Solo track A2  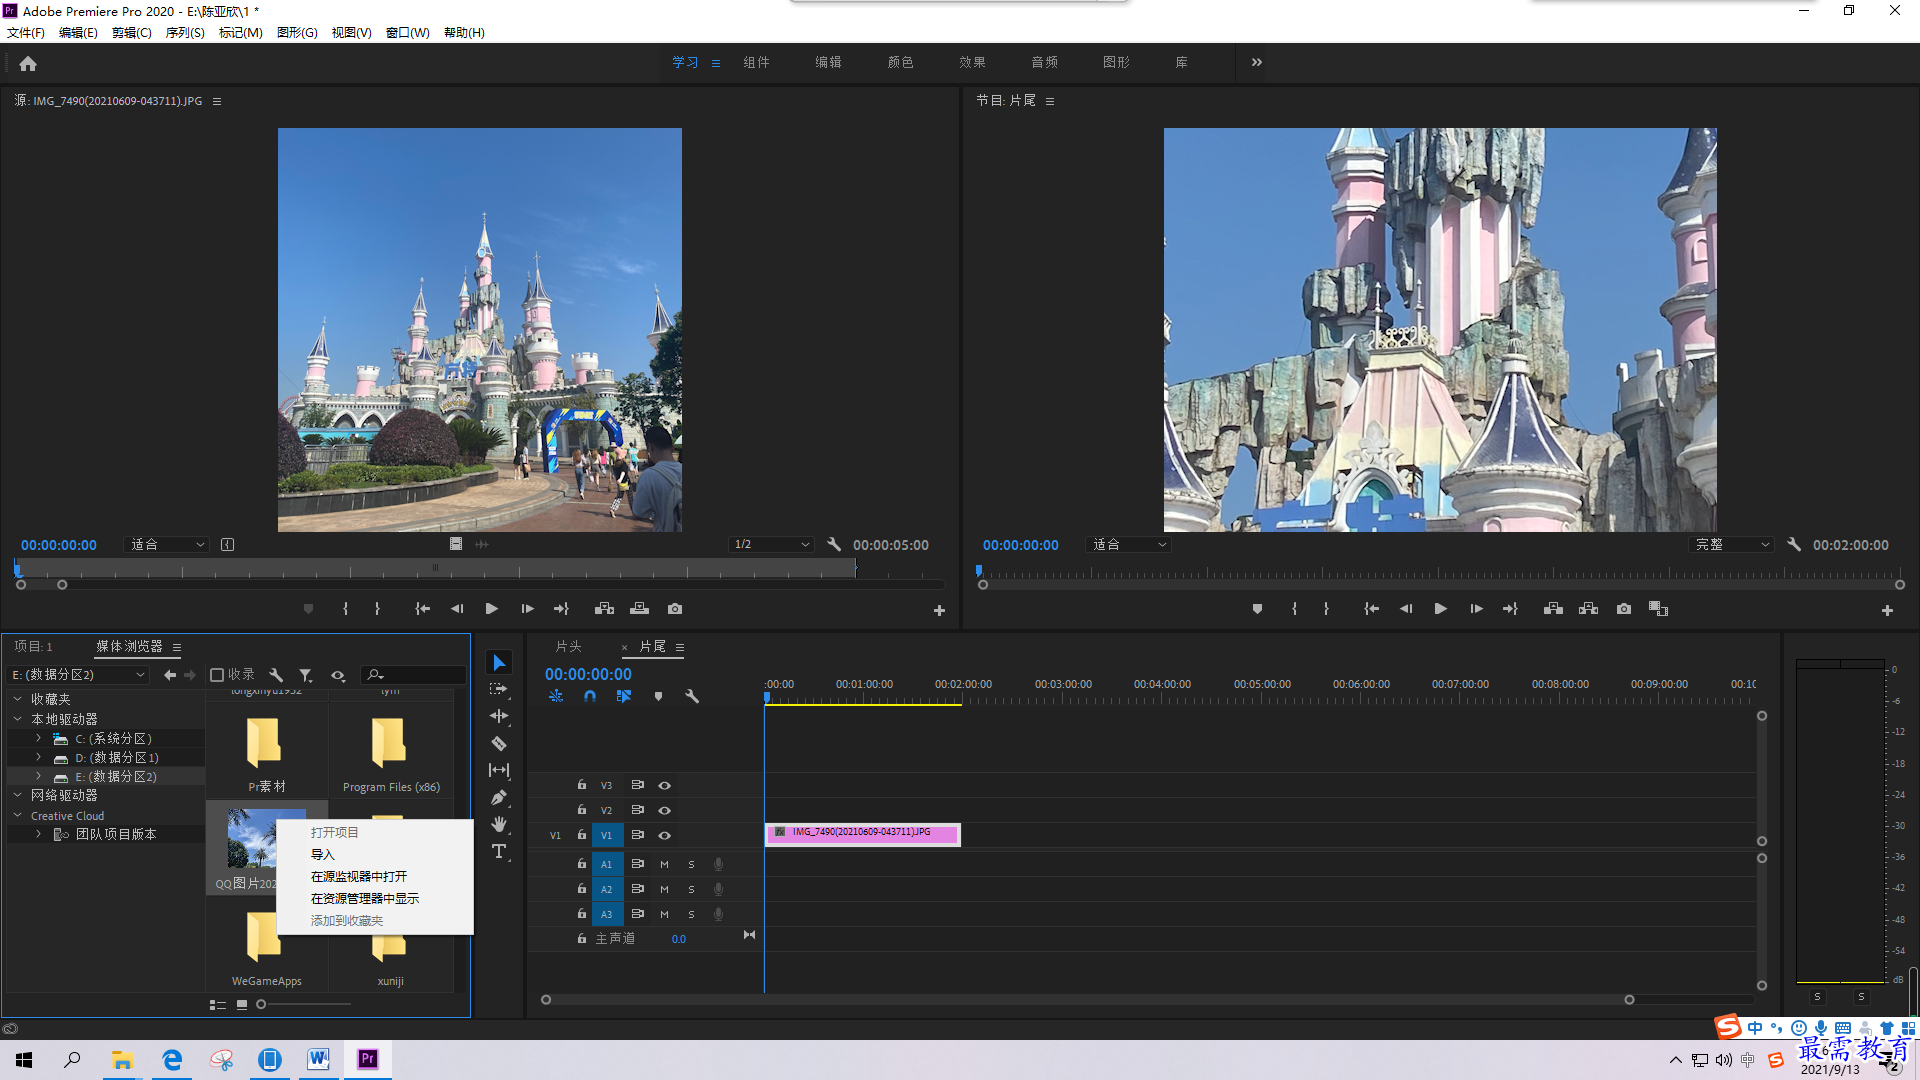coord(691,889)
